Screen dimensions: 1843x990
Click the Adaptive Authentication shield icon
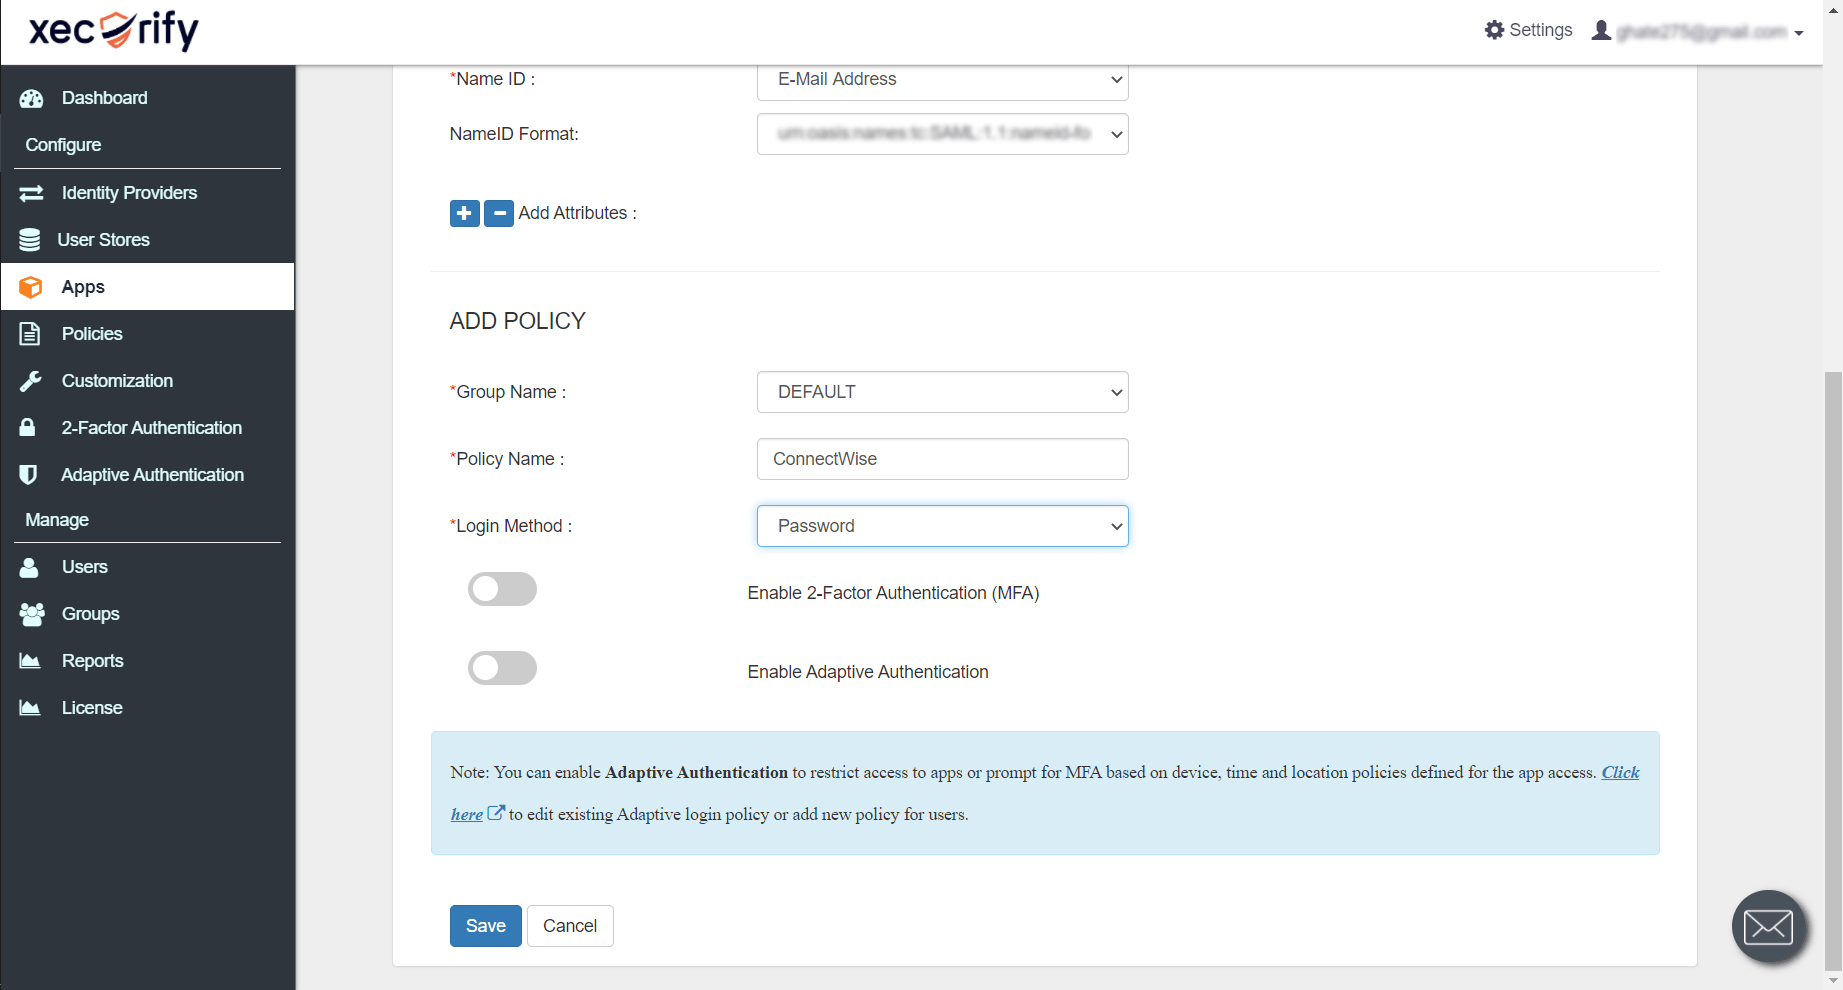pyautogui.click(x=29, y=474)
